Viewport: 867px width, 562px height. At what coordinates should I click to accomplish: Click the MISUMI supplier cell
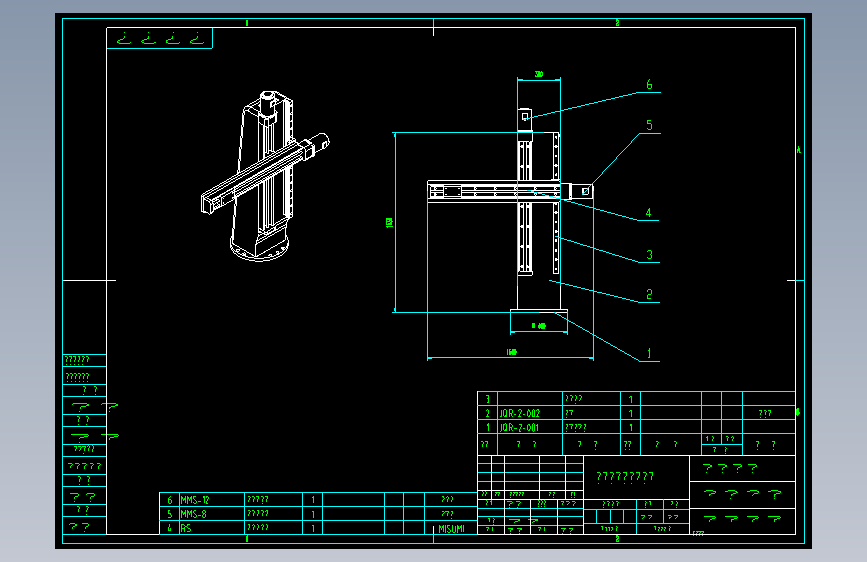coord(452,529)
